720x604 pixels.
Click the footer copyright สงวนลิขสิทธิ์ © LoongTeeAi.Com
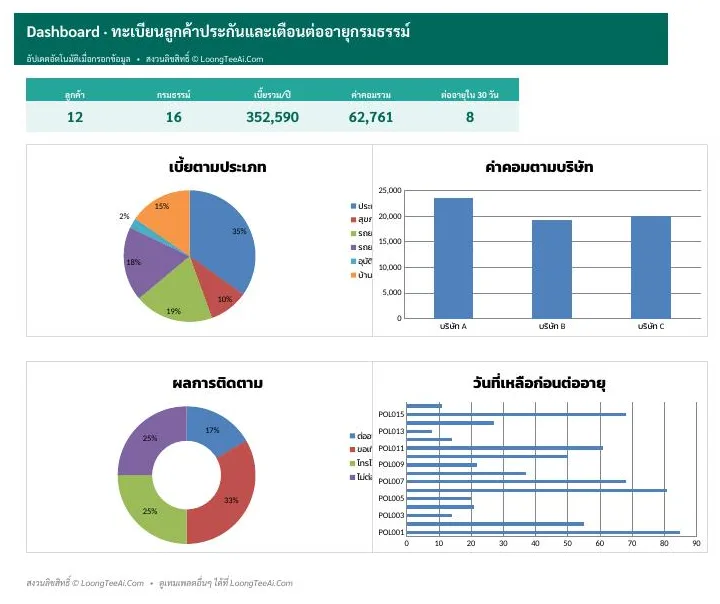85,583
